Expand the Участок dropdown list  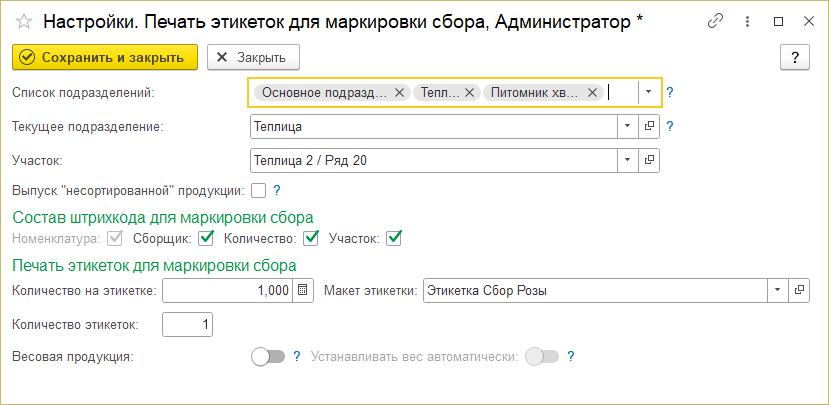click(628, 160)
